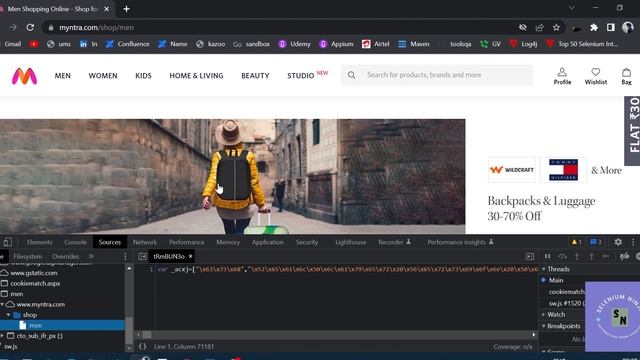Toggle device toolbar in DevTools
640x360 pixels.
[7, 242]
